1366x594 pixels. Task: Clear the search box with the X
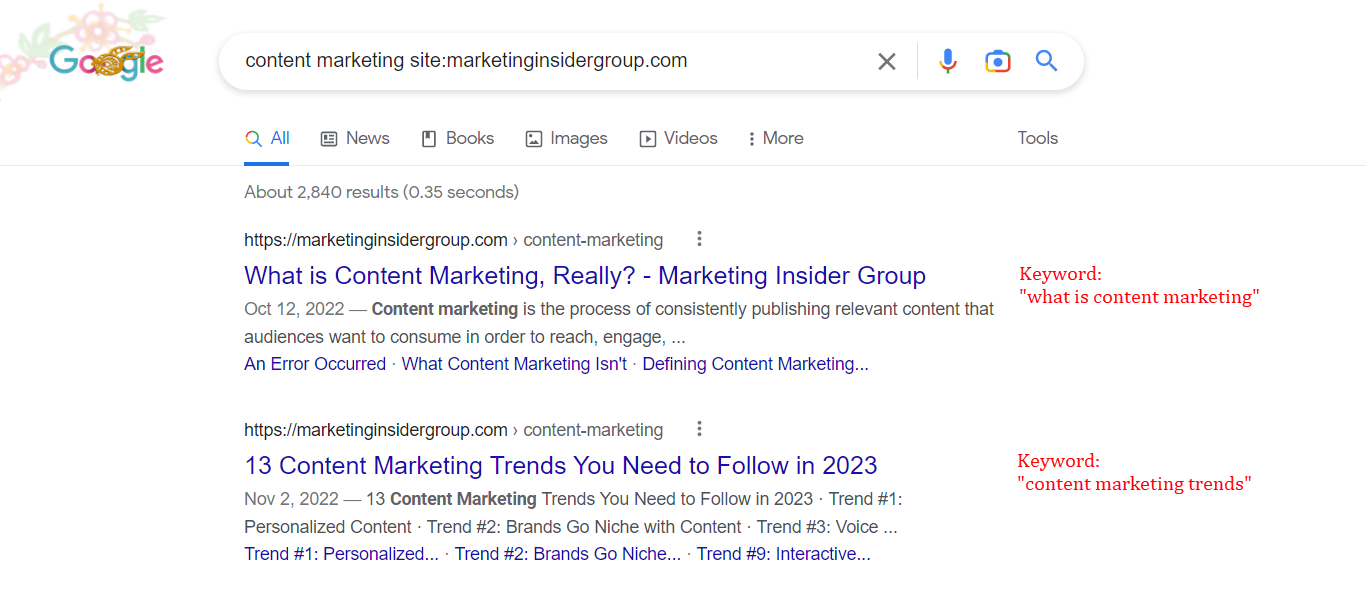[x=886, y=61]
